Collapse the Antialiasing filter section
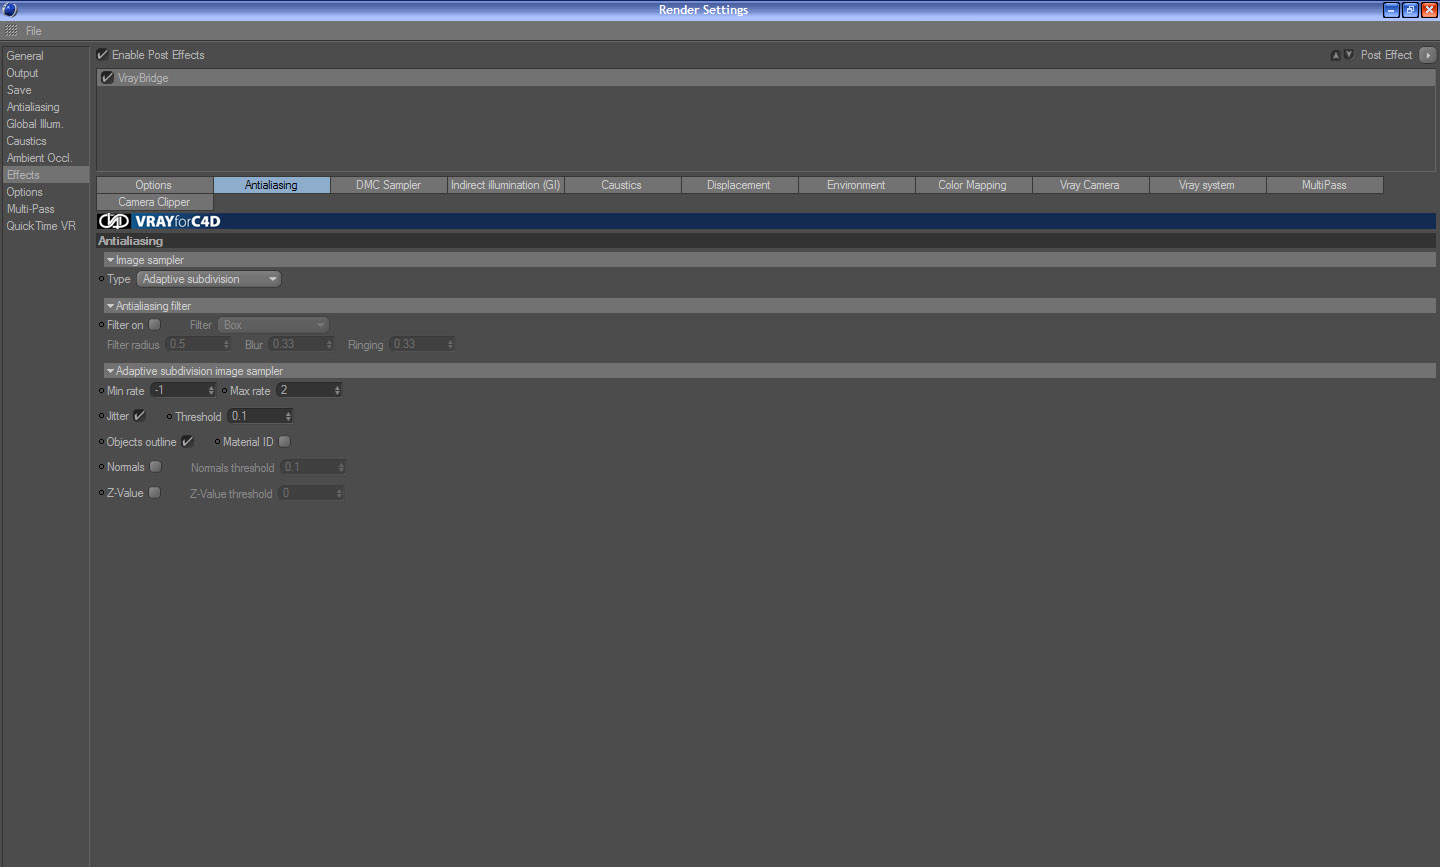This screenshot has width=1440, height=867. (x=110, y=306)
